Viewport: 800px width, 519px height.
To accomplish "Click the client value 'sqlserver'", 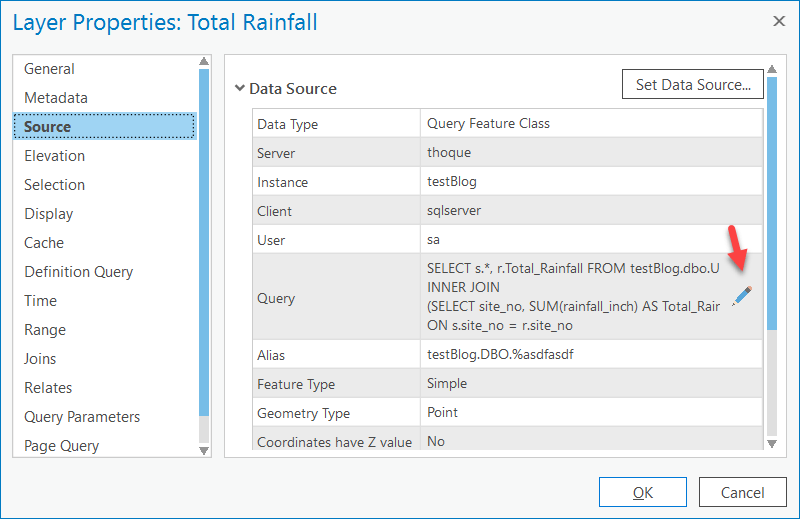I will coord(454,211).
